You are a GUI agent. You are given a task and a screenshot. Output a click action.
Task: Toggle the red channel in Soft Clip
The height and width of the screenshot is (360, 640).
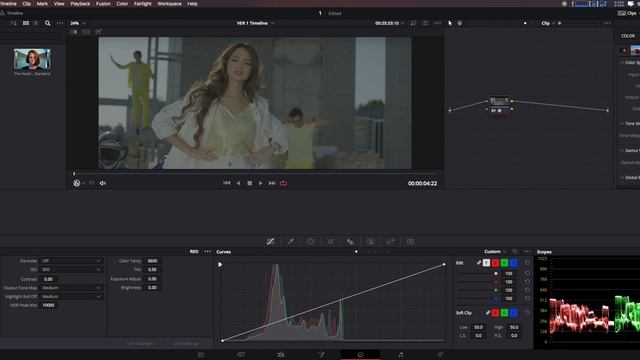[x=495, y=313]
